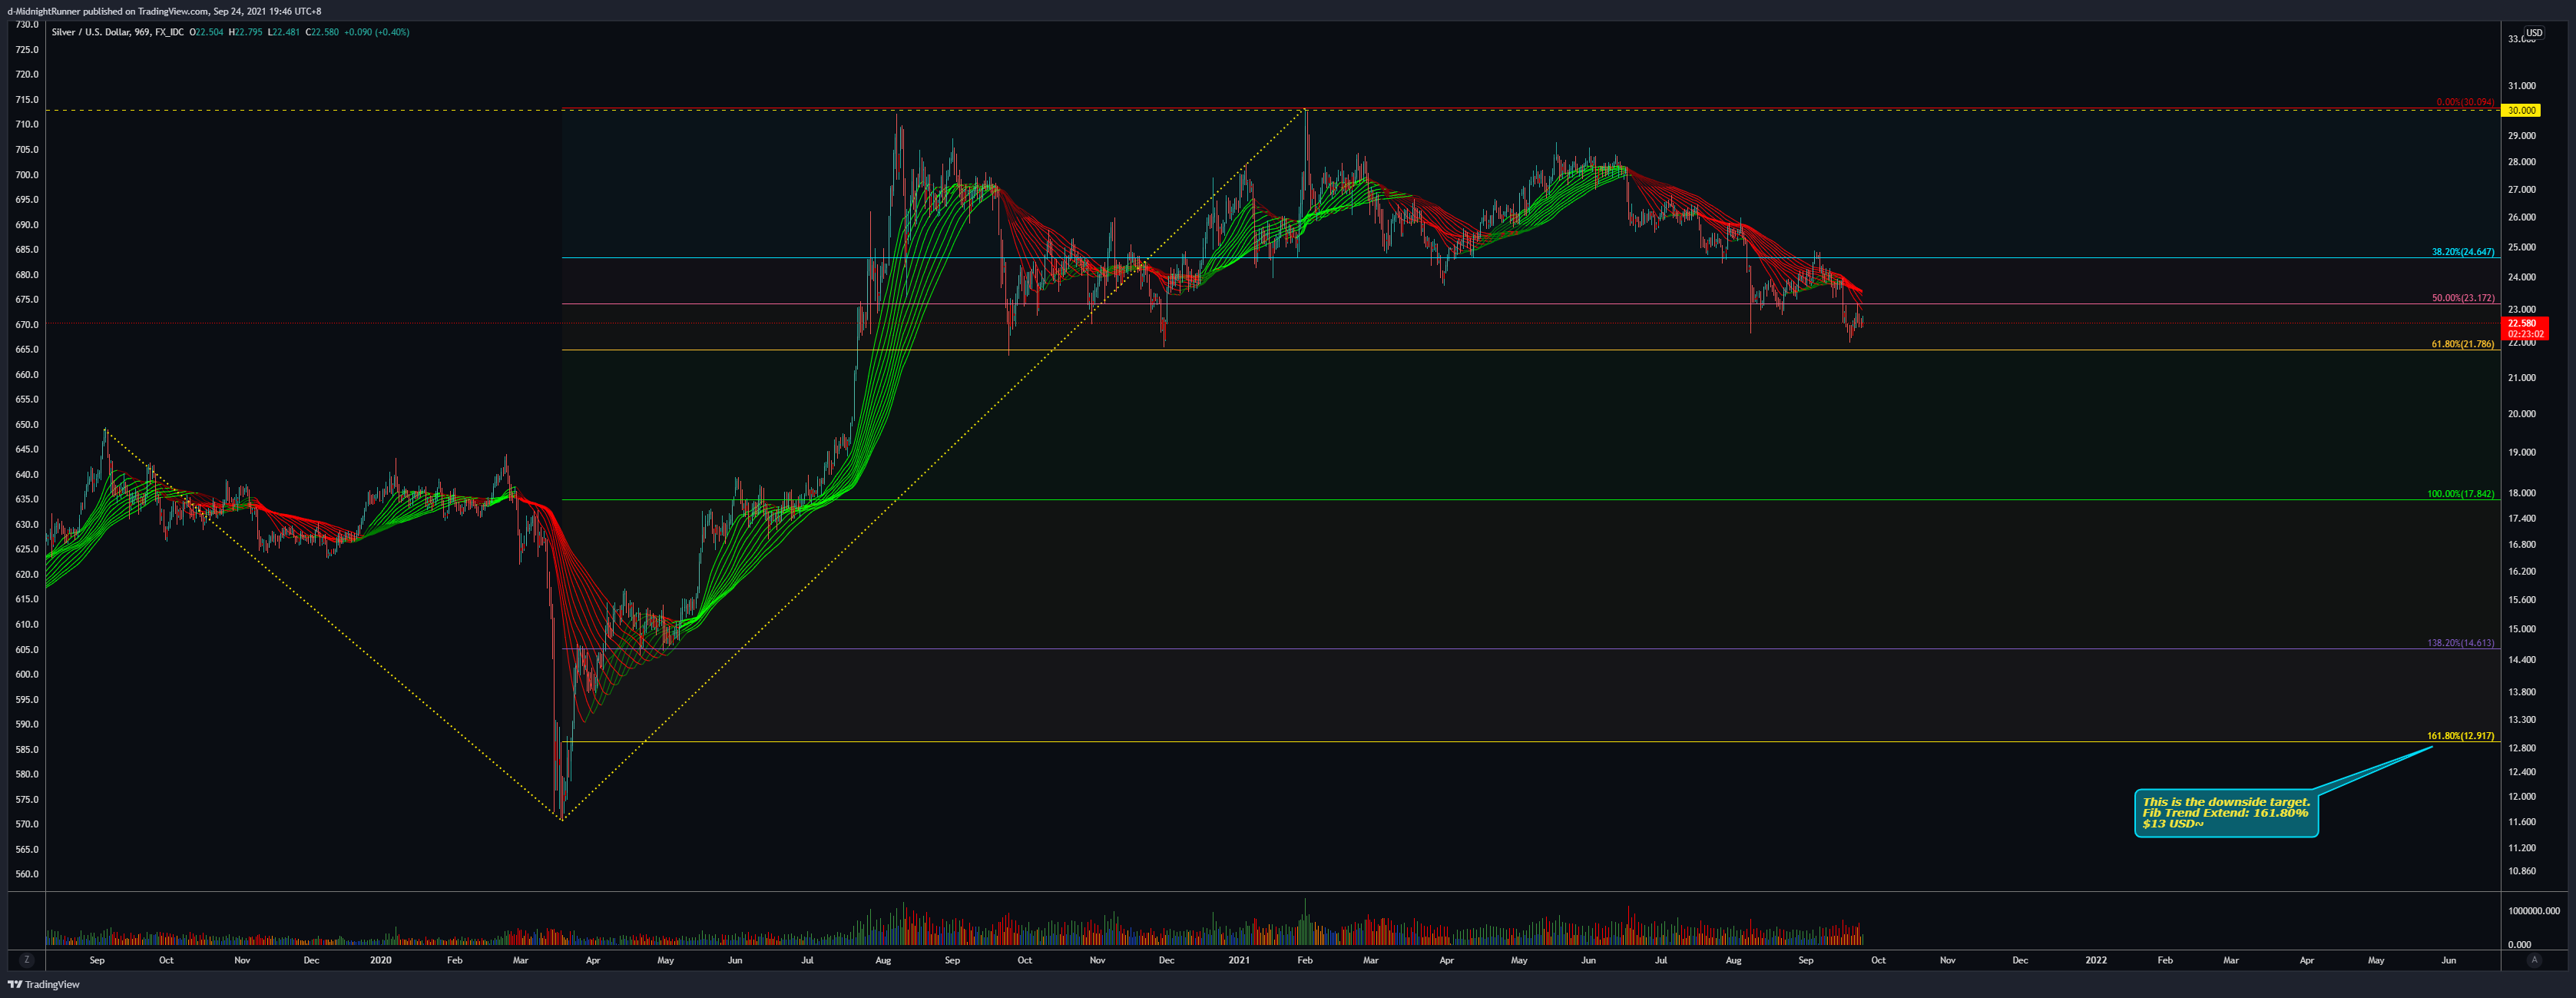Click the USD currency label on price scale
Screen dimensions: 2576x998
click(2534, 33)
